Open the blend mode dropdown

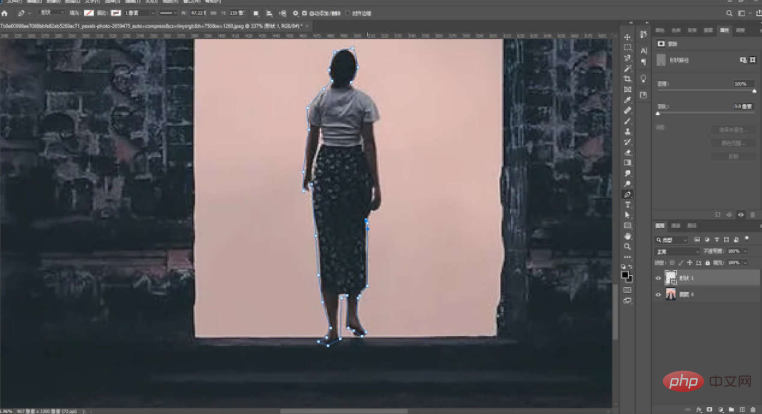pyautogui.click(x=676, y=251)
